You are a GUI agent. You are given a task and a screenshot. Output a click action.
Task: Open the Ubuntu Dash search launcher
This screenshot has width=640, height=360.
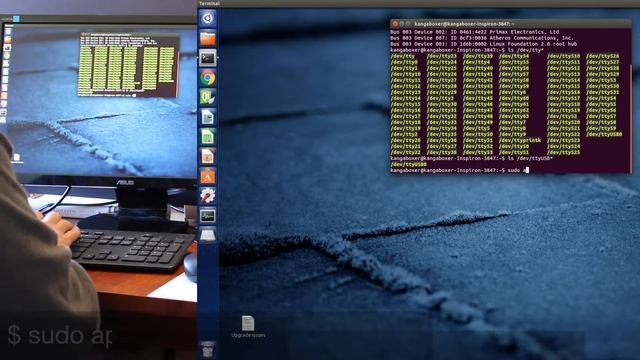208,18
